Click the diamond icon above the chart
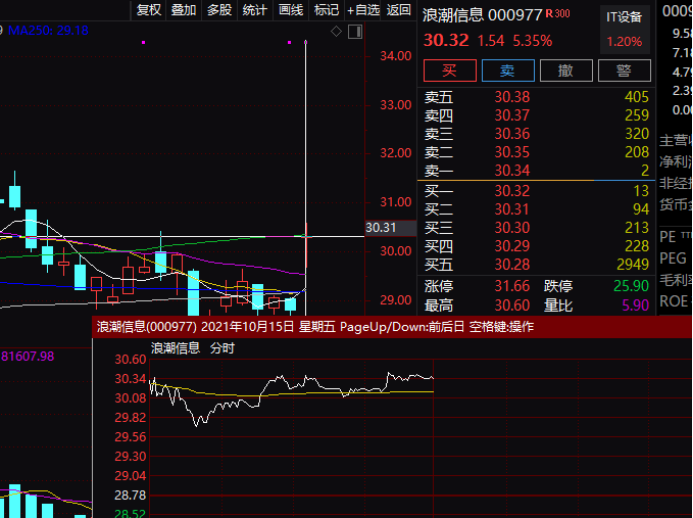Viewport: 693px width, 518px height. tap(336, 32)
